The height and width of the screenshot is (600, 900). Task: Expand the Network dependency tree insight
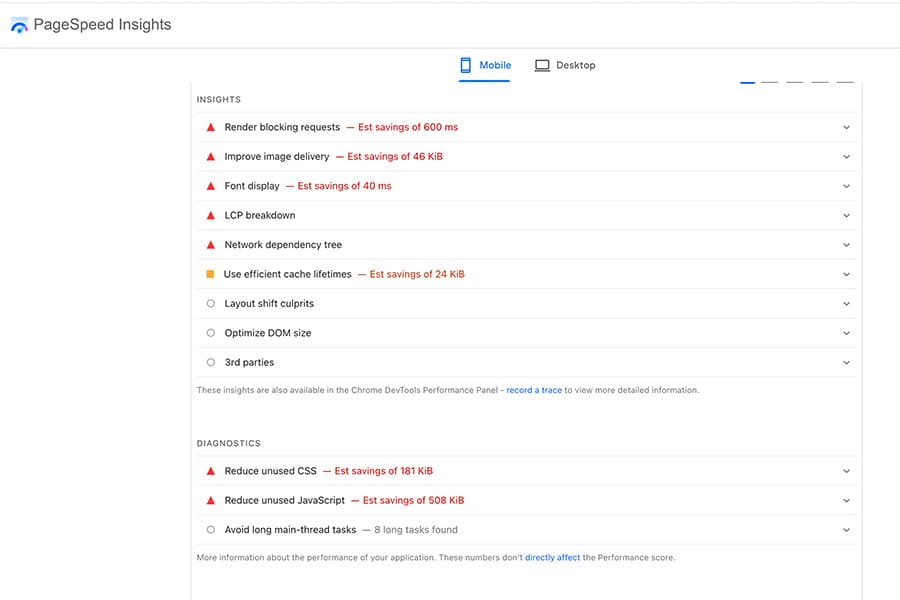click(846, 245)
